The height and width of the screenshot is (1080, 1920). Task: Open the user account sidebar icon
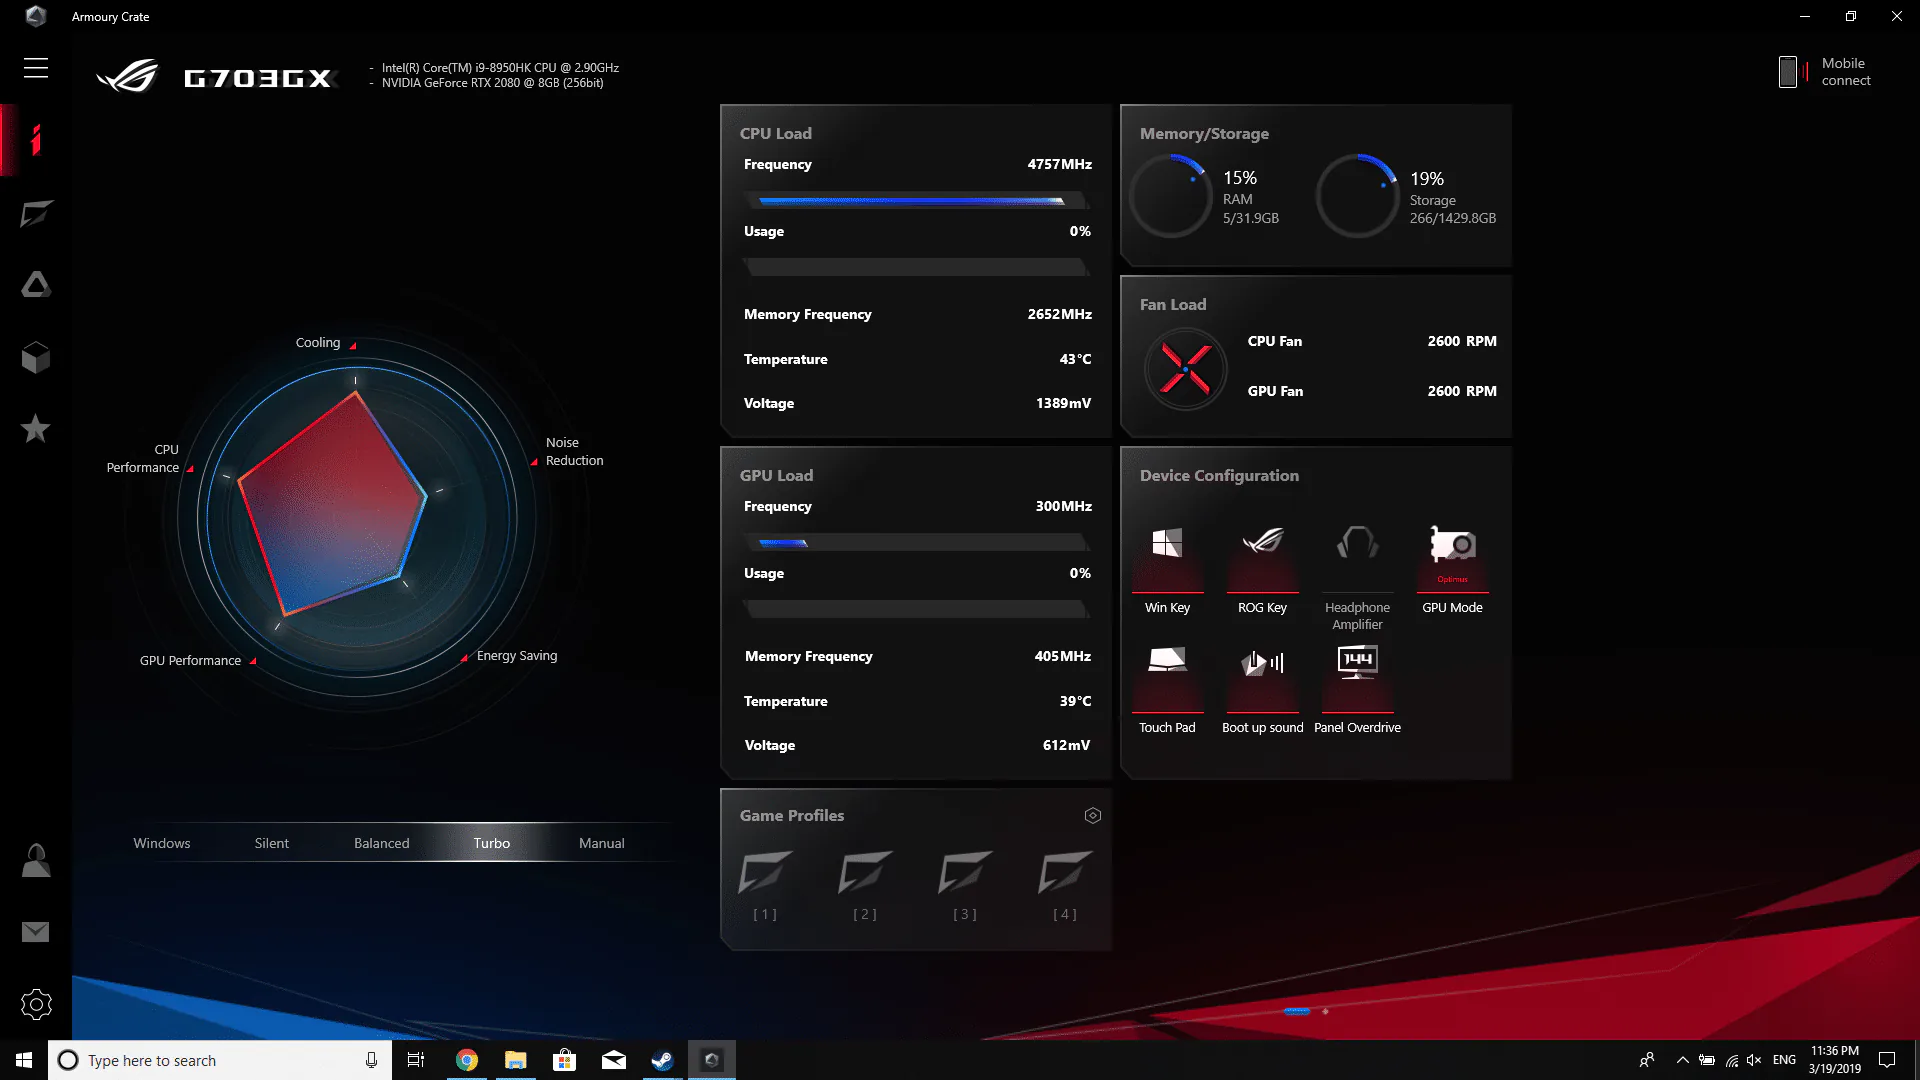(x=36, y=860)
